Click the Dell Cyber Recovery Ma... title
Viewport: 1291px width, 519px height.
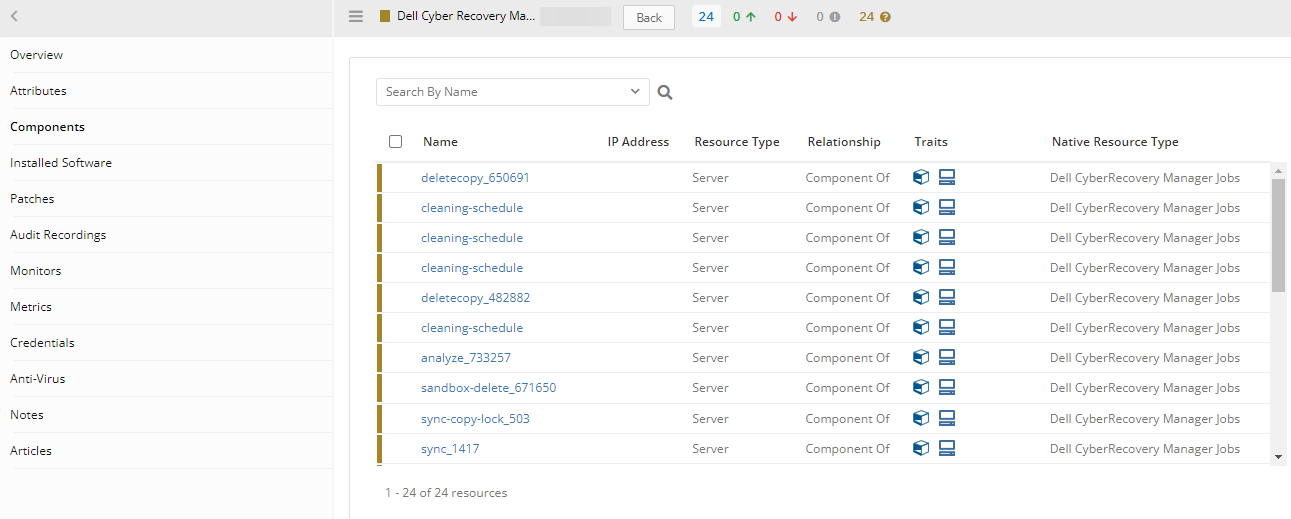point(466,17)
